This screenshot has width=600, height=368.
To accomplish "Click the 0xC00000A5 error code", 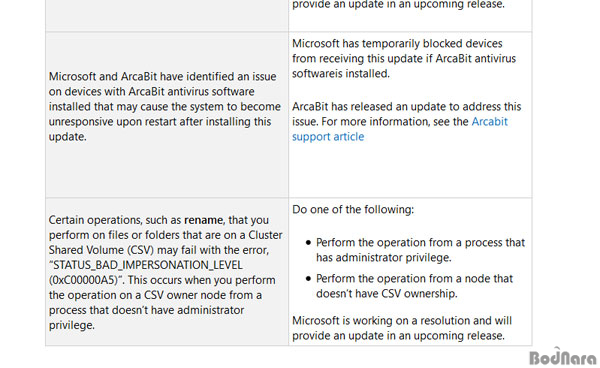I will coord(83,280).
